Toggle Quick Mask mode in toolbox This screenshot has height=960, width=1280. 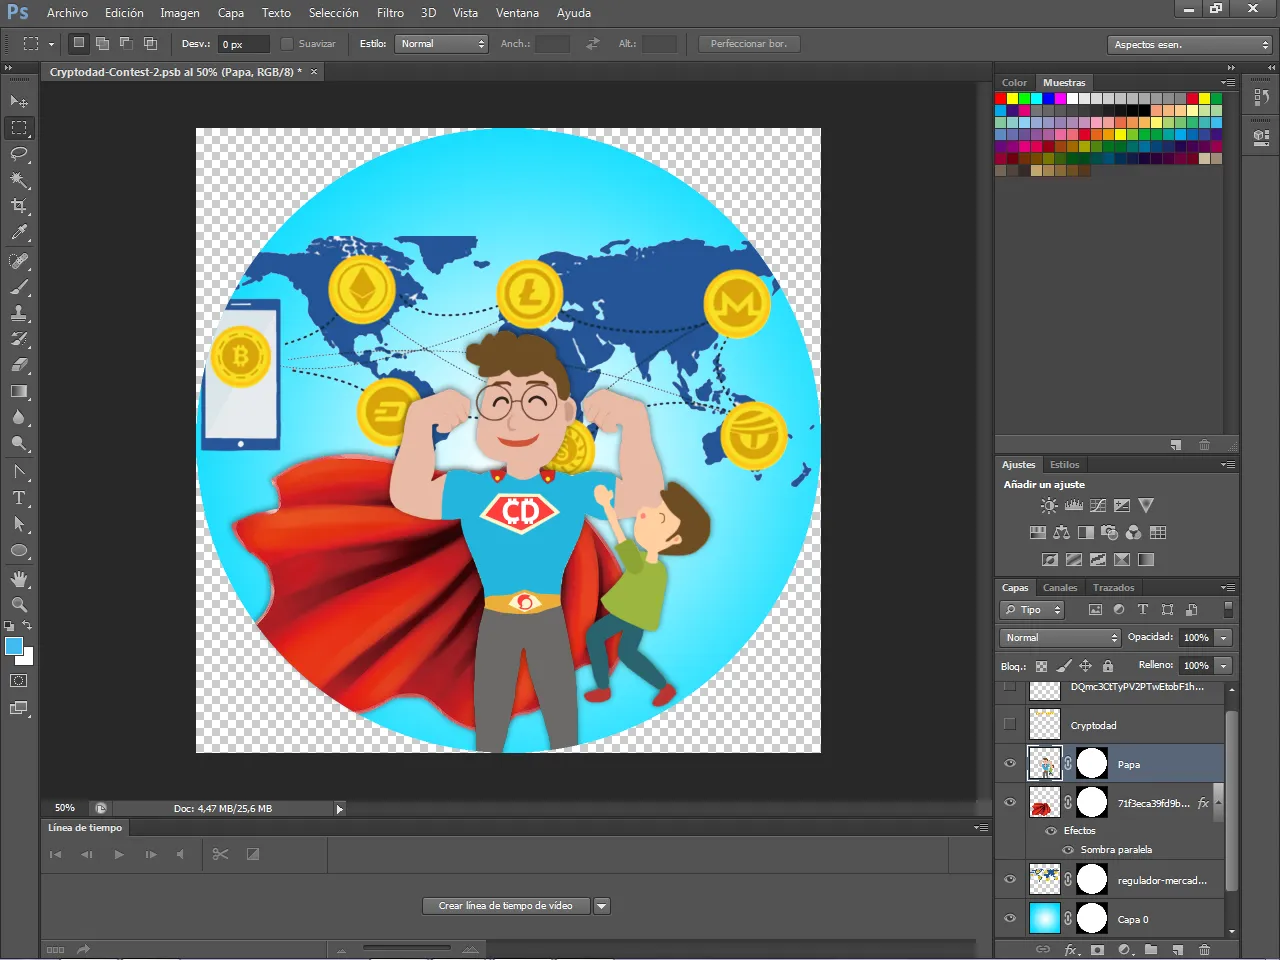tap(19, 681)
